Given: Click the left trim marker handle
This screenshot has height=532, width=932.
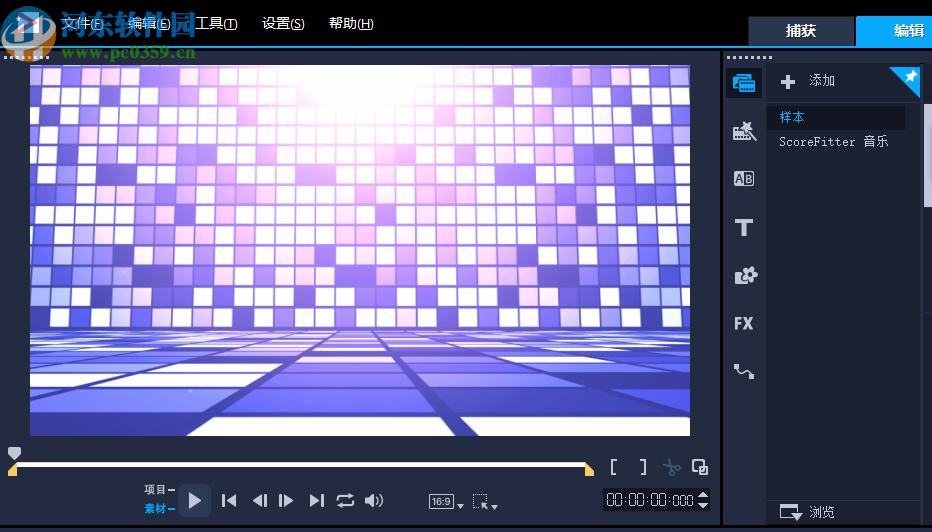Looking at the screenshot, I should pyautogui.click(x=12, y=470).
